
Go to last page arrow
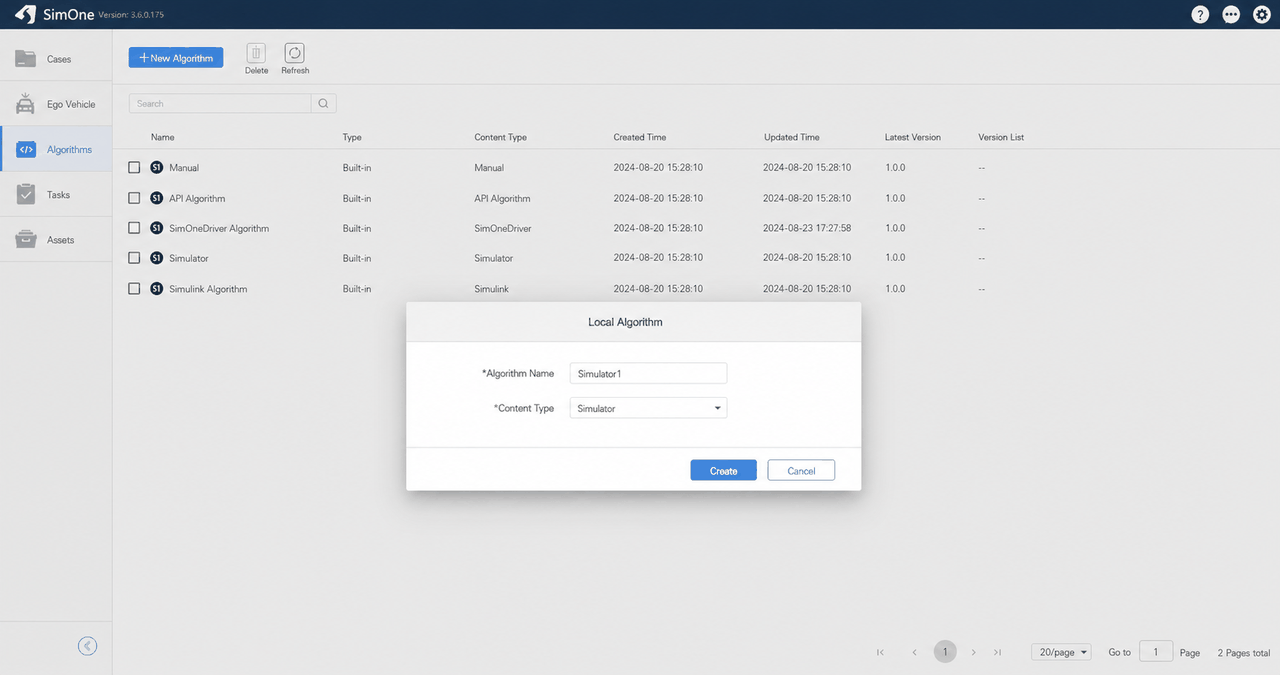(x=998, y=652)
